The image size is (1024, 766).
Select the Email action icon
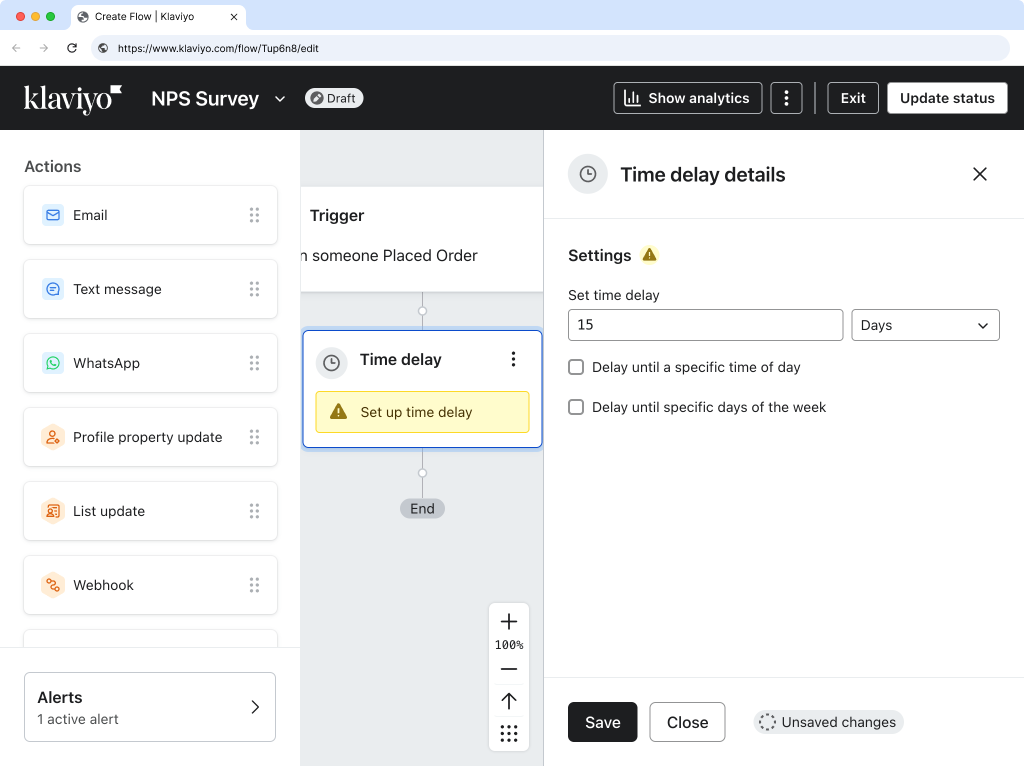52,215
